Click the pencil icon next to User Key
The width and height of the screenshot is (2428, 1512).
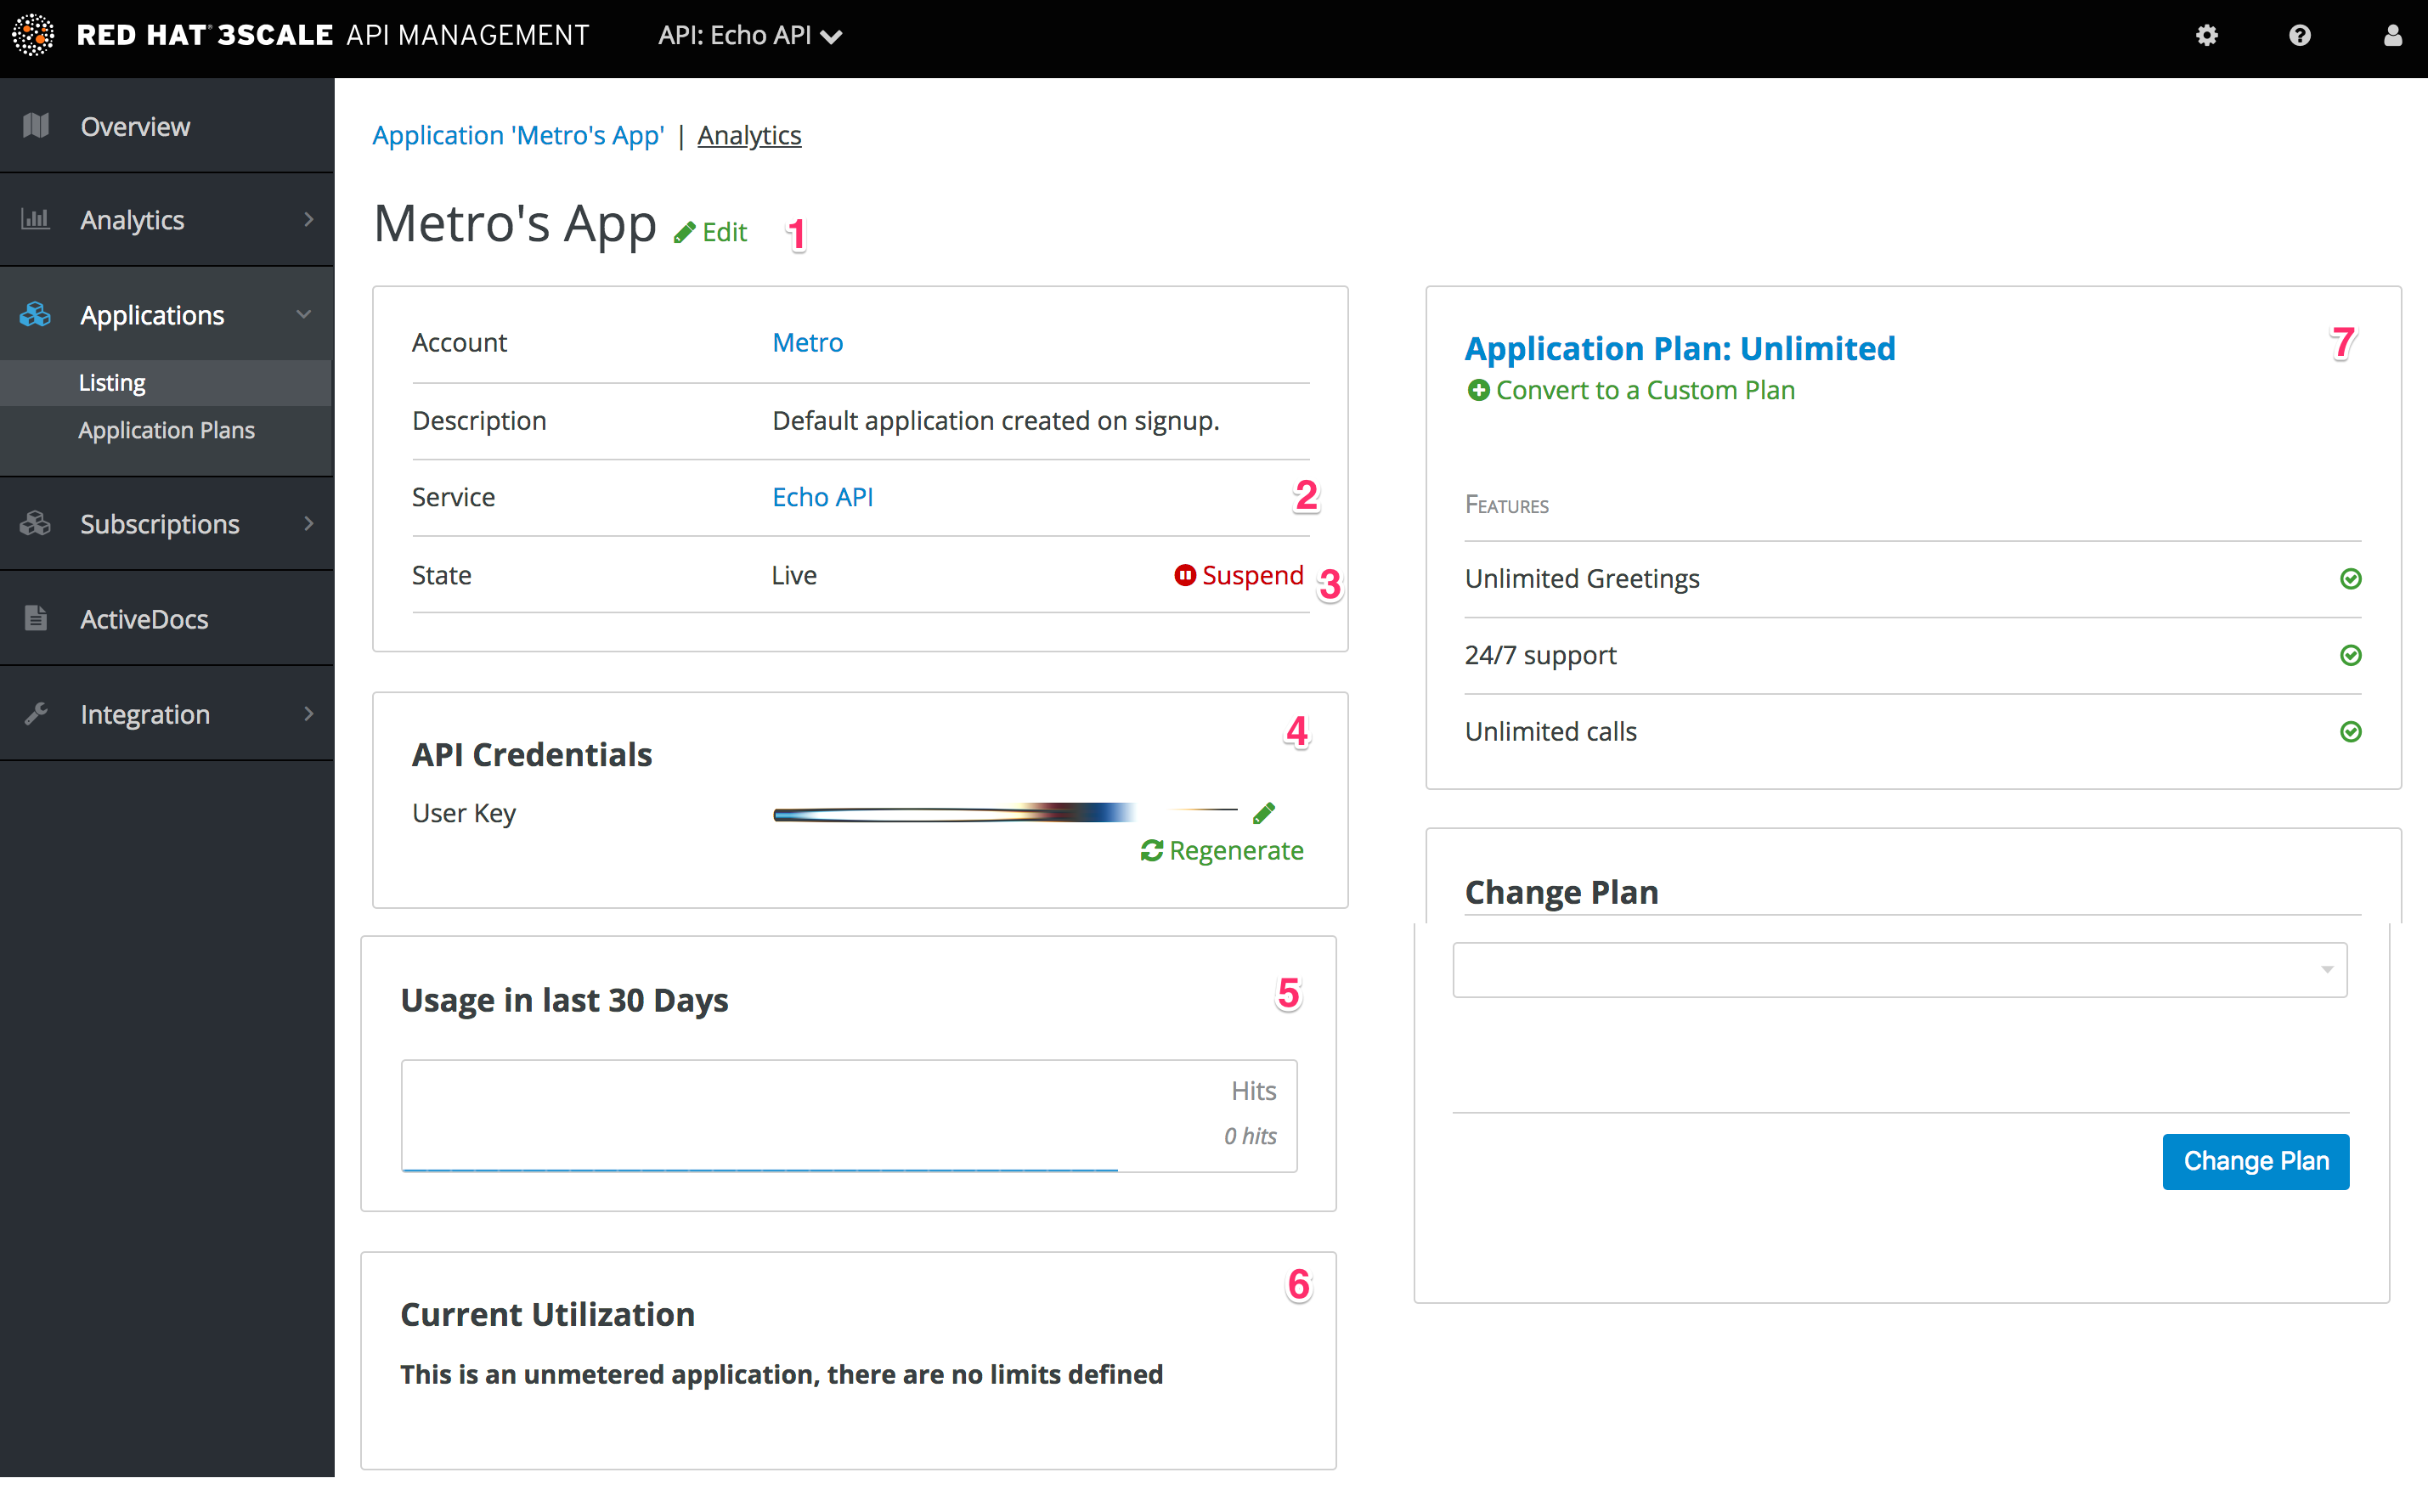[x=1264, y=813]
